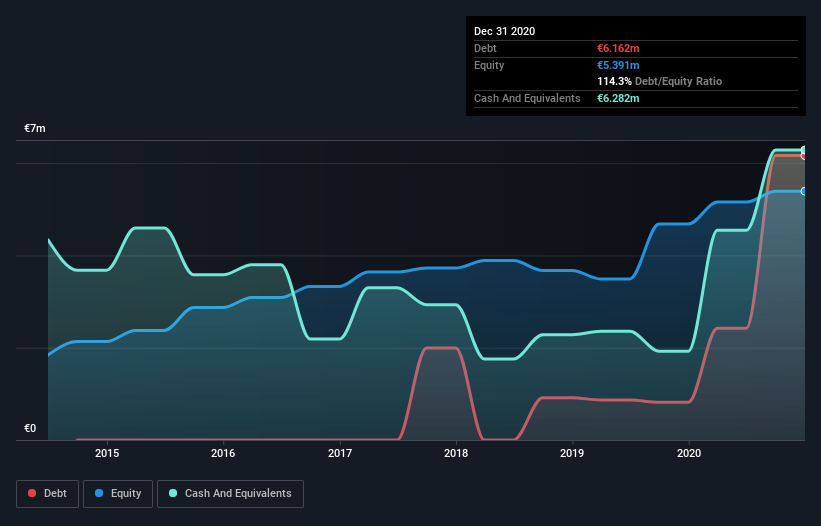821x526 pixels.
Task: Click Cash And Equivalents label in tooltip
Action: (527, 98)
